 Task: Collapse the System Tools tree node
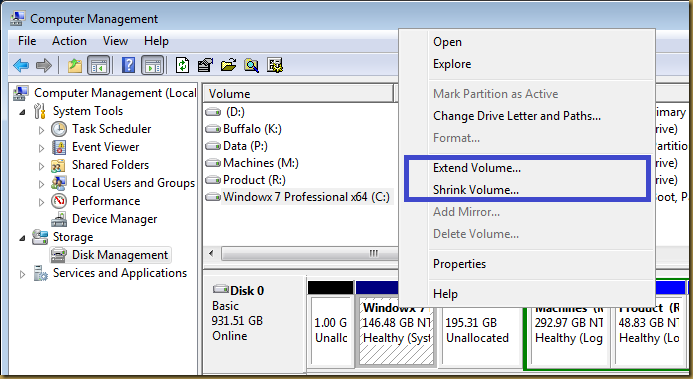[23, 112]
